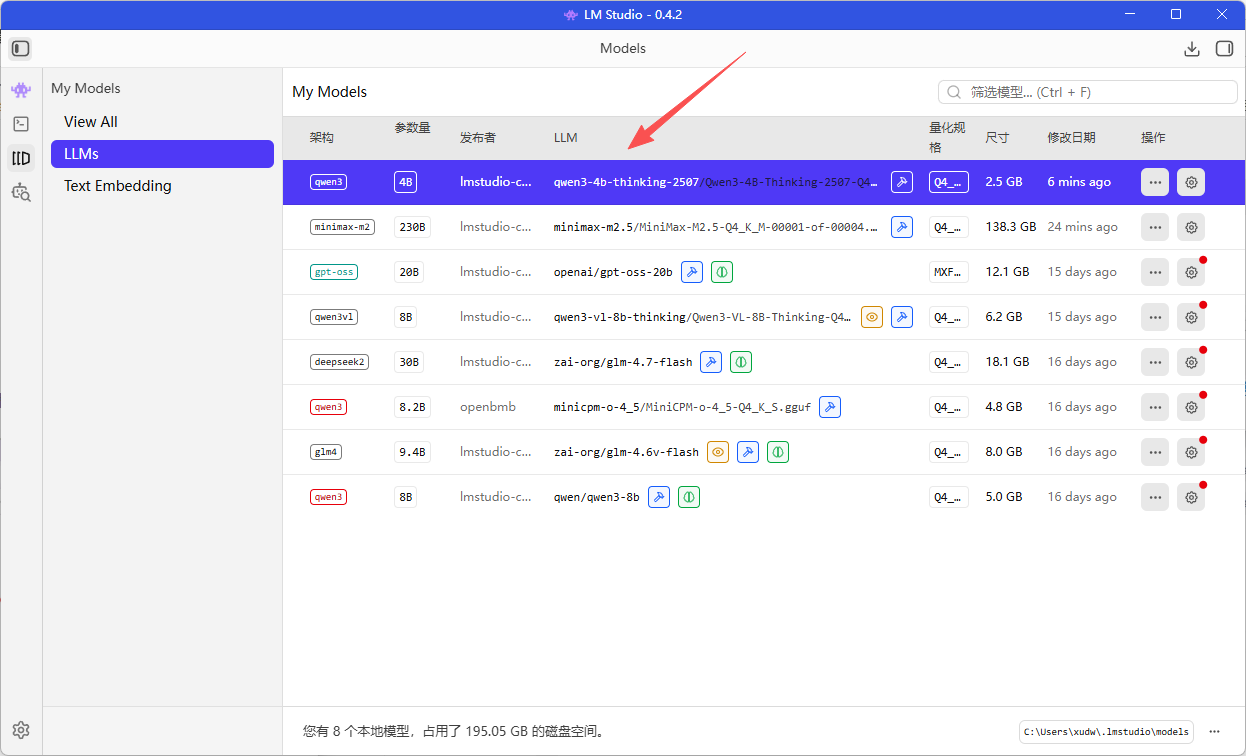
Task: Click tool-use hammer badge on qwen/qwen3-8b
Action: pos(659,497)
